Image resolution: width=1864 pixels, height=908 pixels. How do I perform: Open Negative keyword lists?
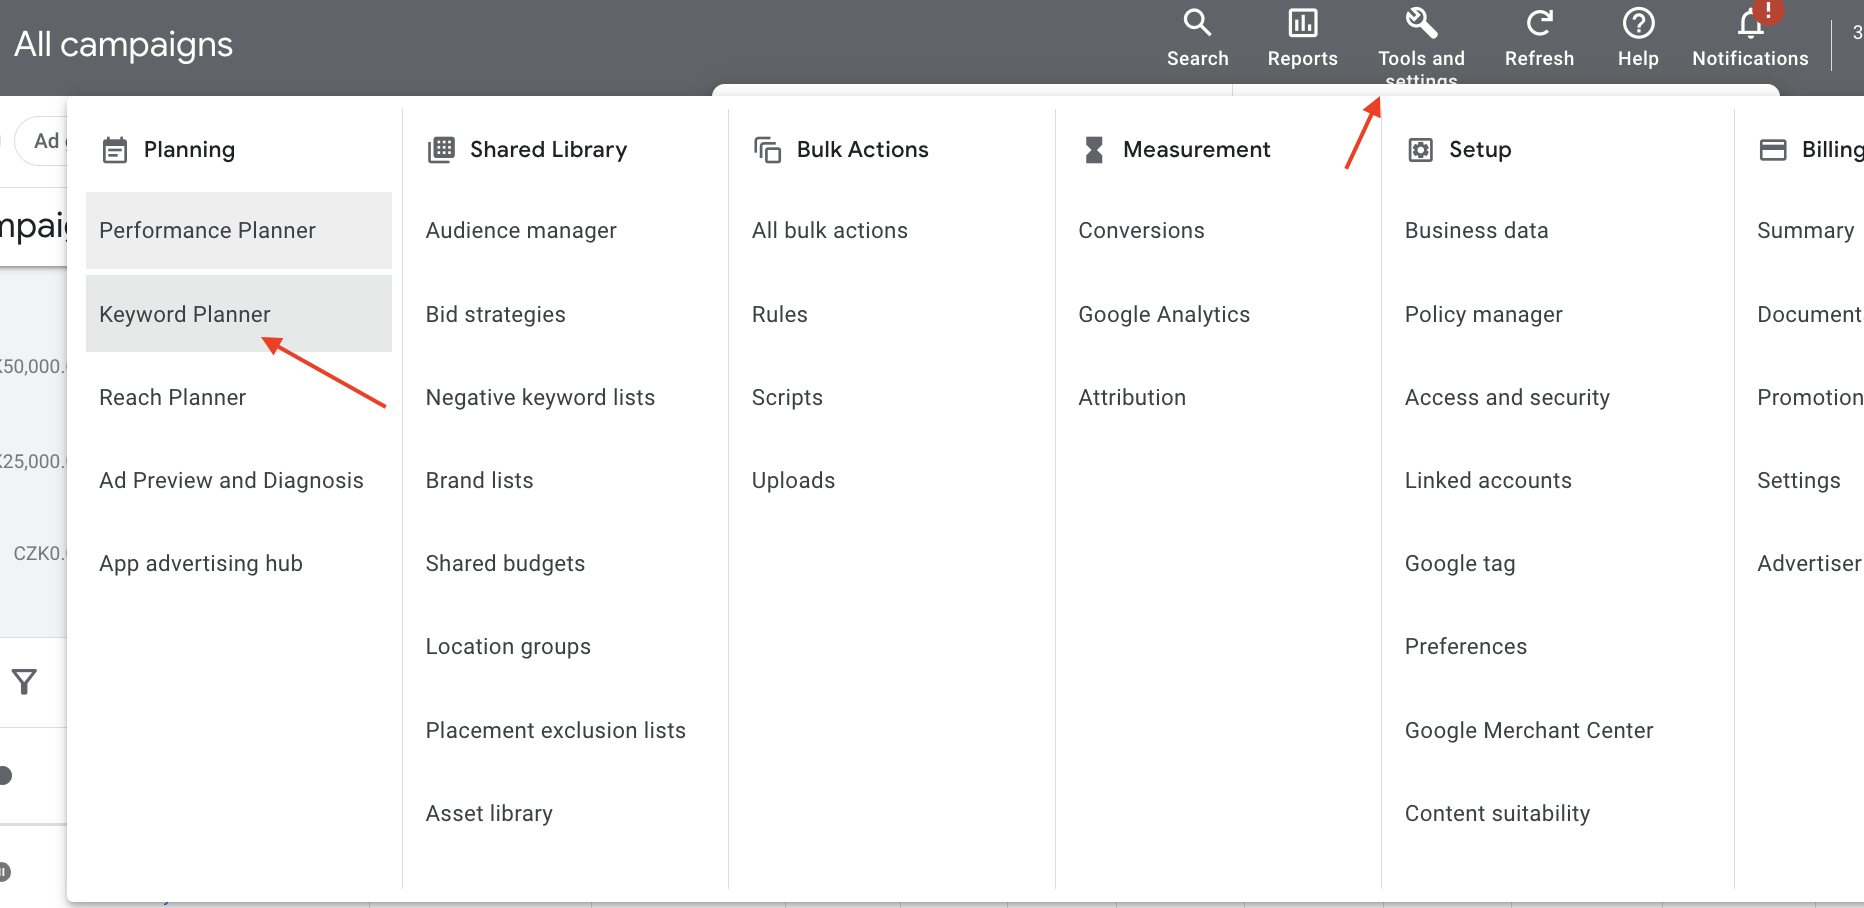(x=540, y=398)
